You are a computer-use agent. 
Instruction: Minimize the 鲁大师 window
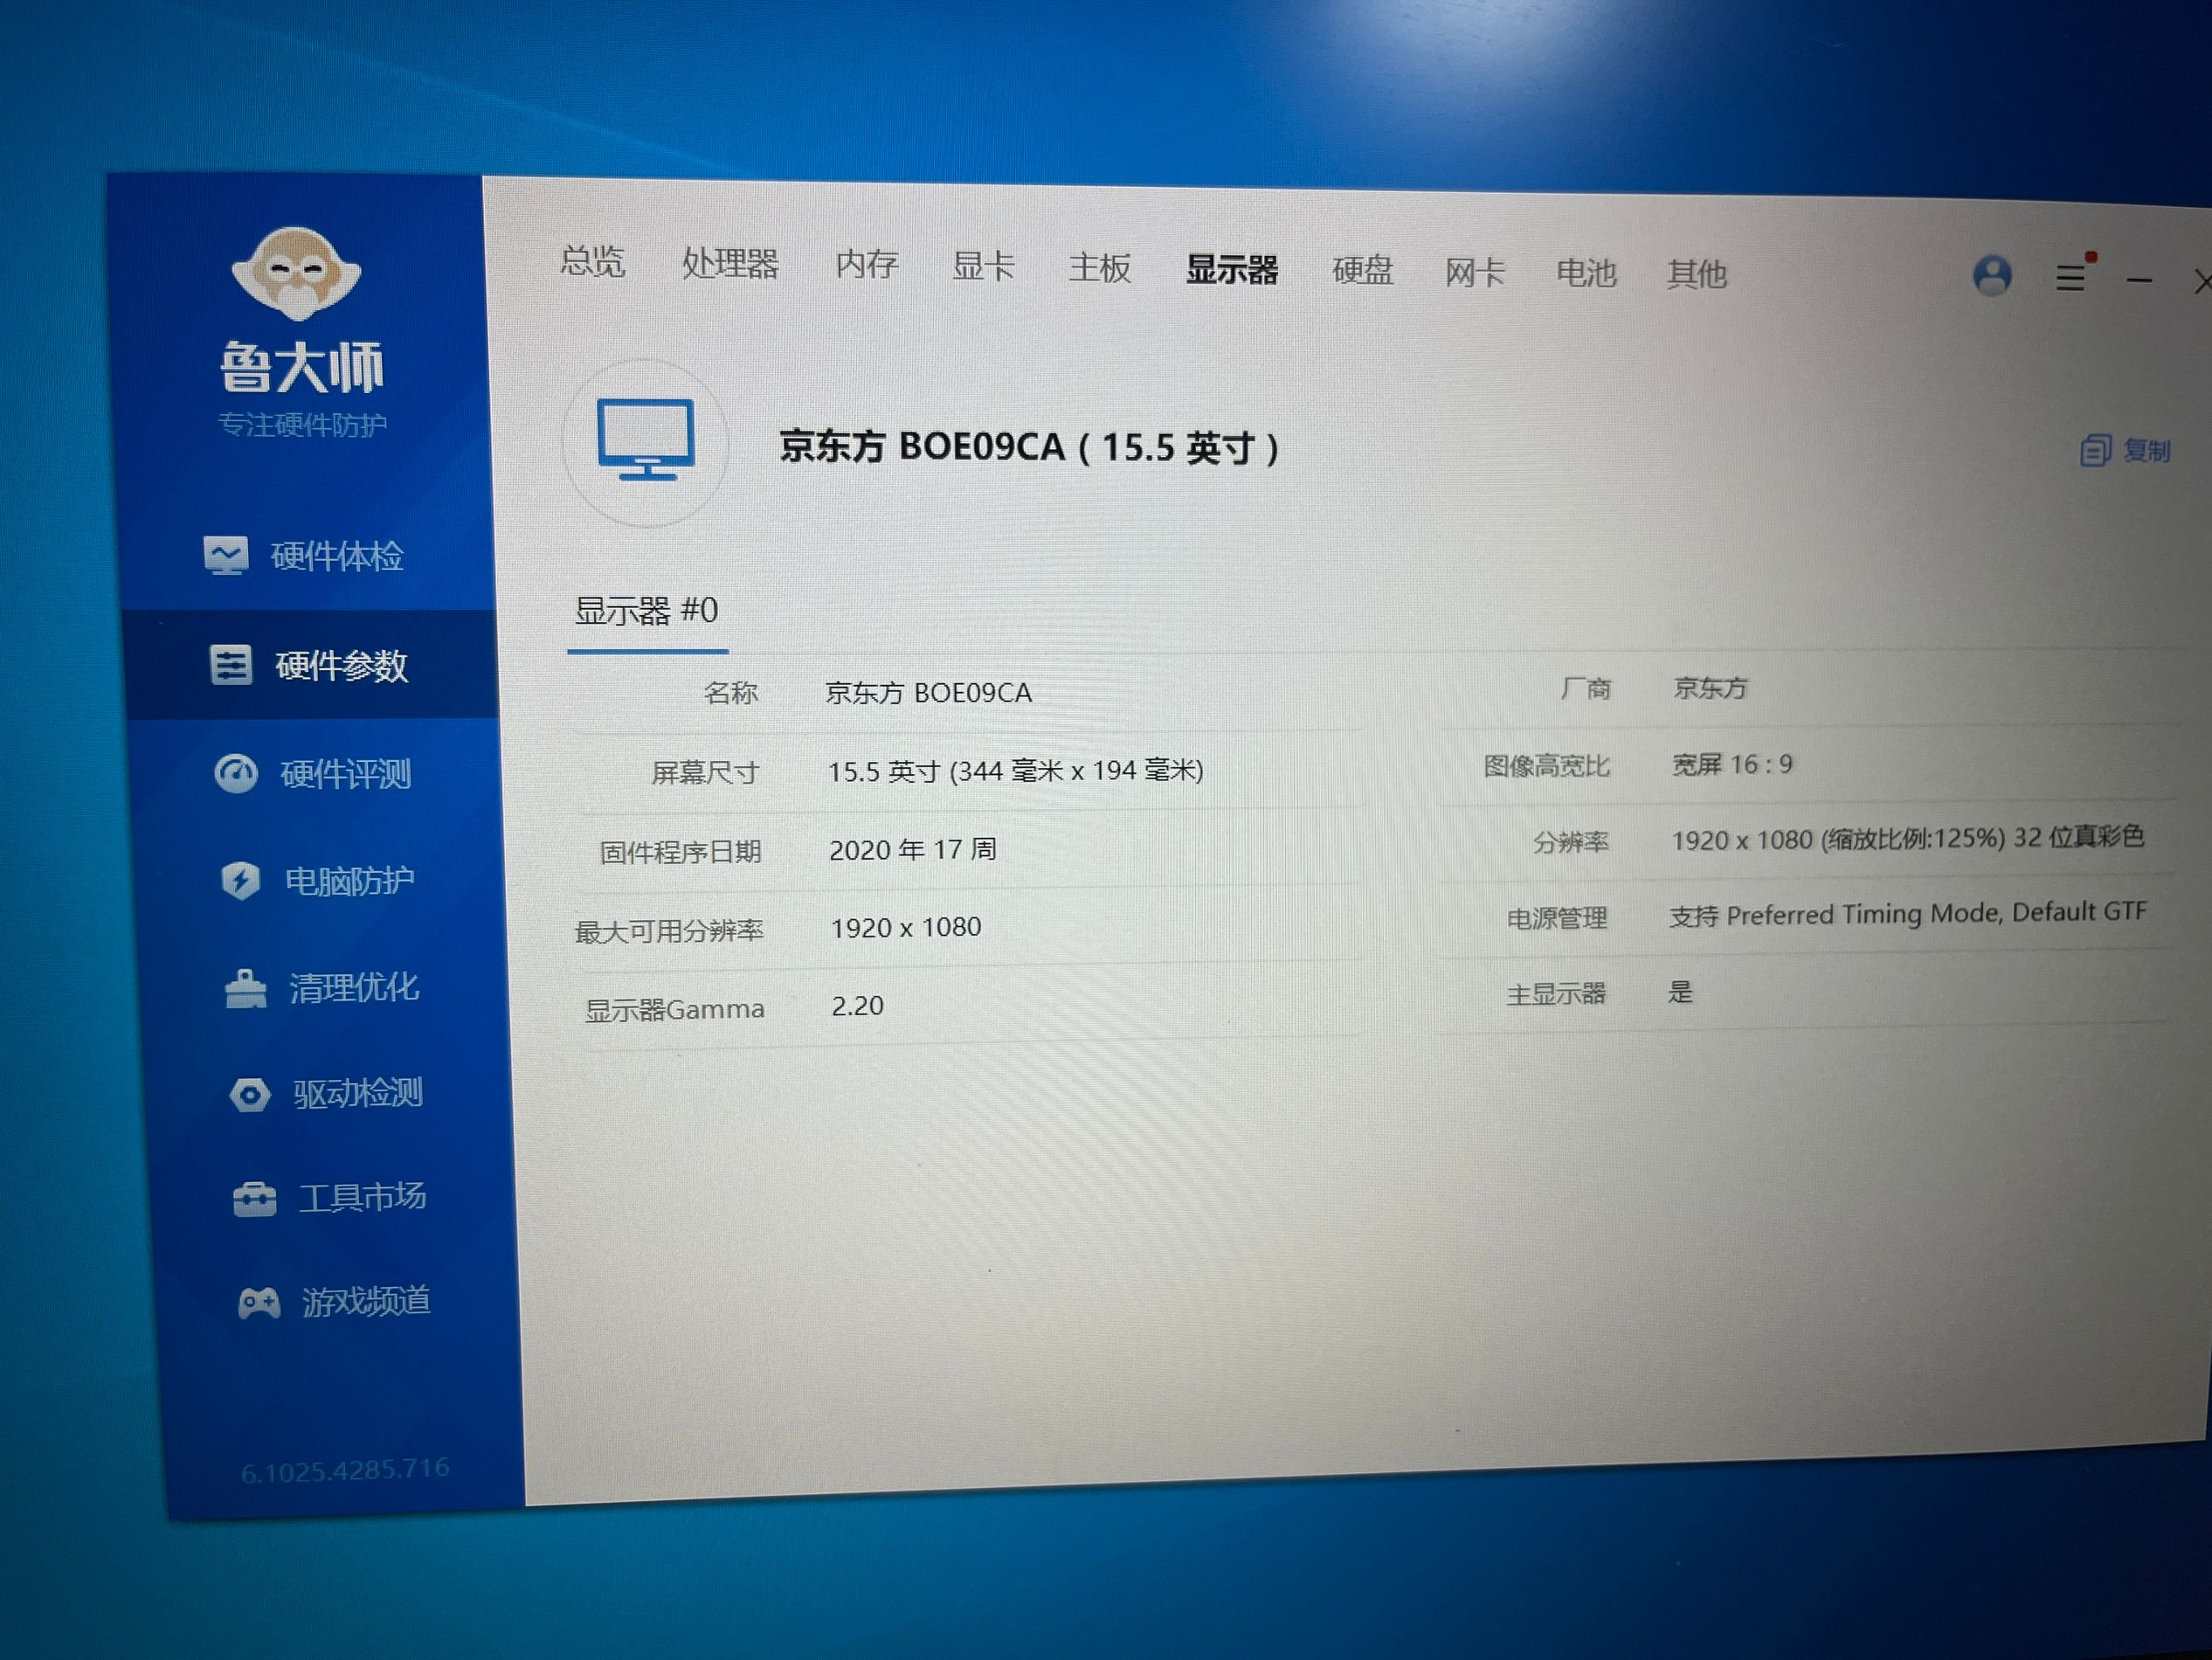[x=2138, y=281]
